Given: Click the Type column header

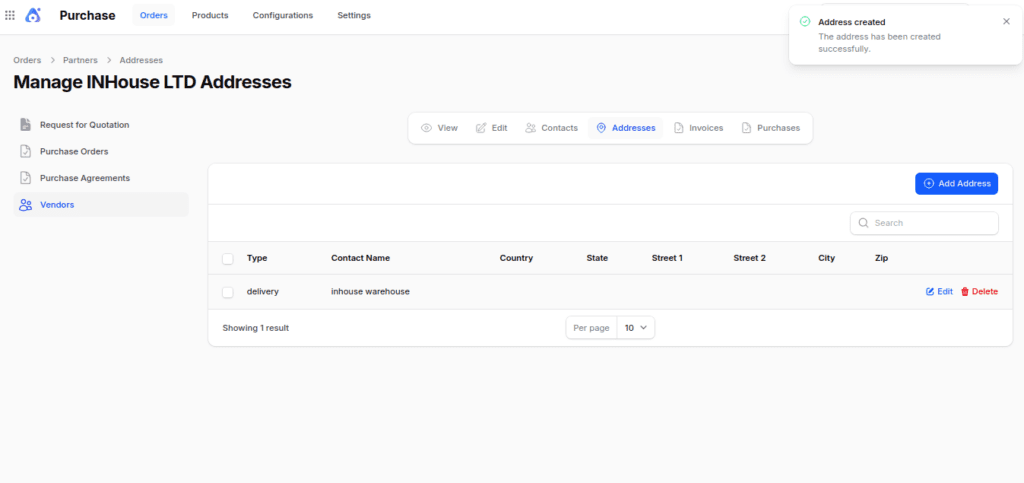Looking at the screenshot, I should coord(257,258).
